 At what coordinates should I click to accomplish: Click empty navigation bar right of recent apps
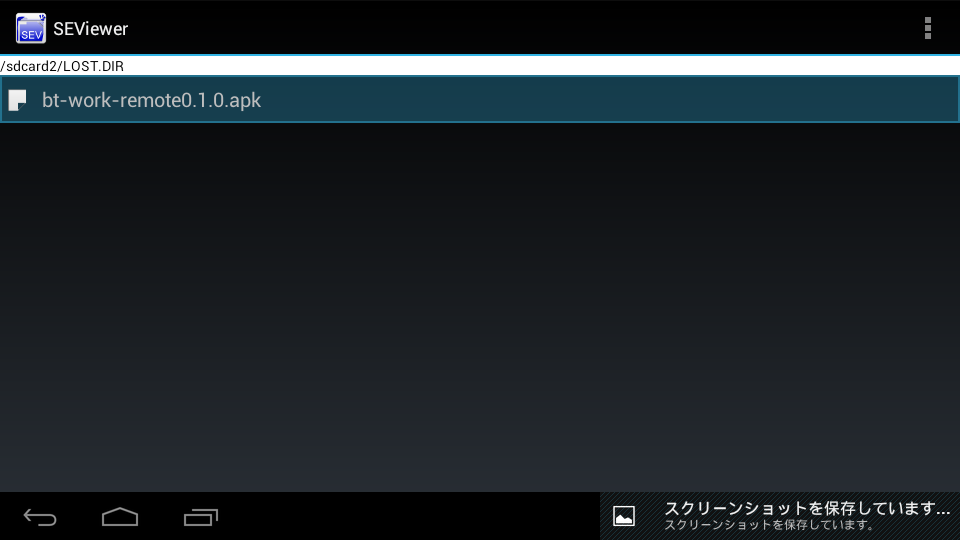pyautogui.click(x=400, y=517)
